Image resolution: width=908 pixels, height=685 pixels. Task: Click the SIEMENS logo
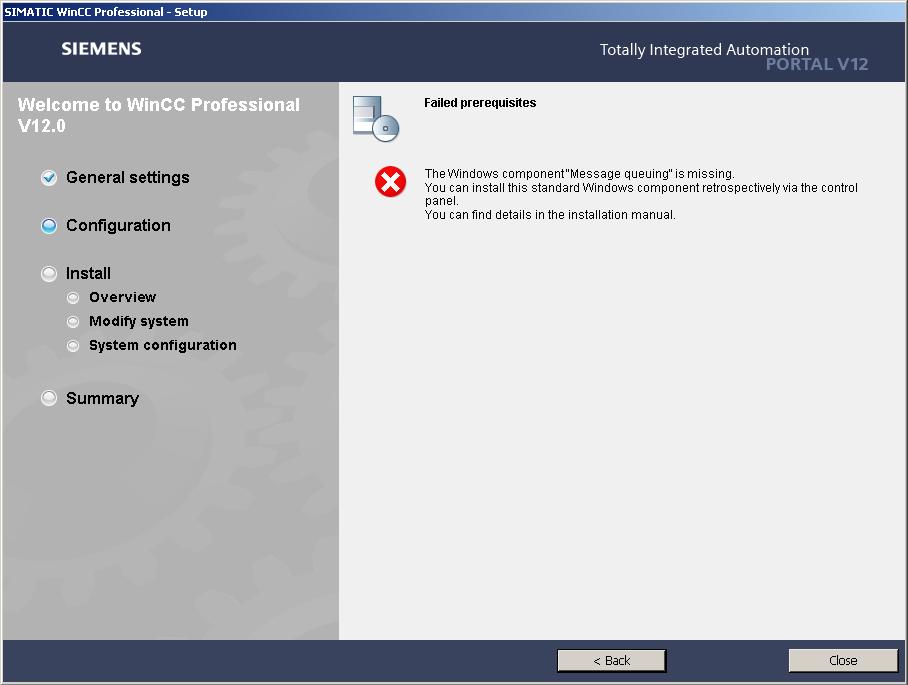101,49
